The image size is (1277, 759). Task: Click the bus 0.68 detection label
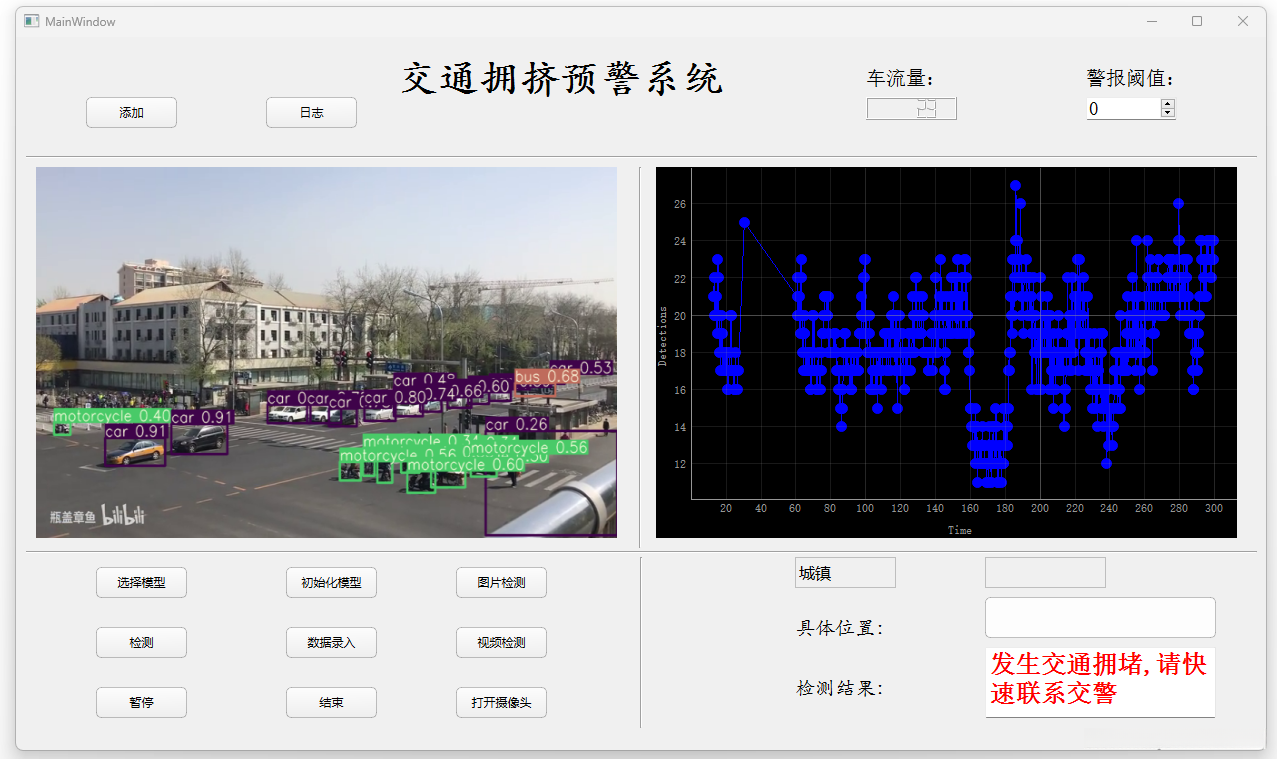pyautogui.click(x=547, y=377)
